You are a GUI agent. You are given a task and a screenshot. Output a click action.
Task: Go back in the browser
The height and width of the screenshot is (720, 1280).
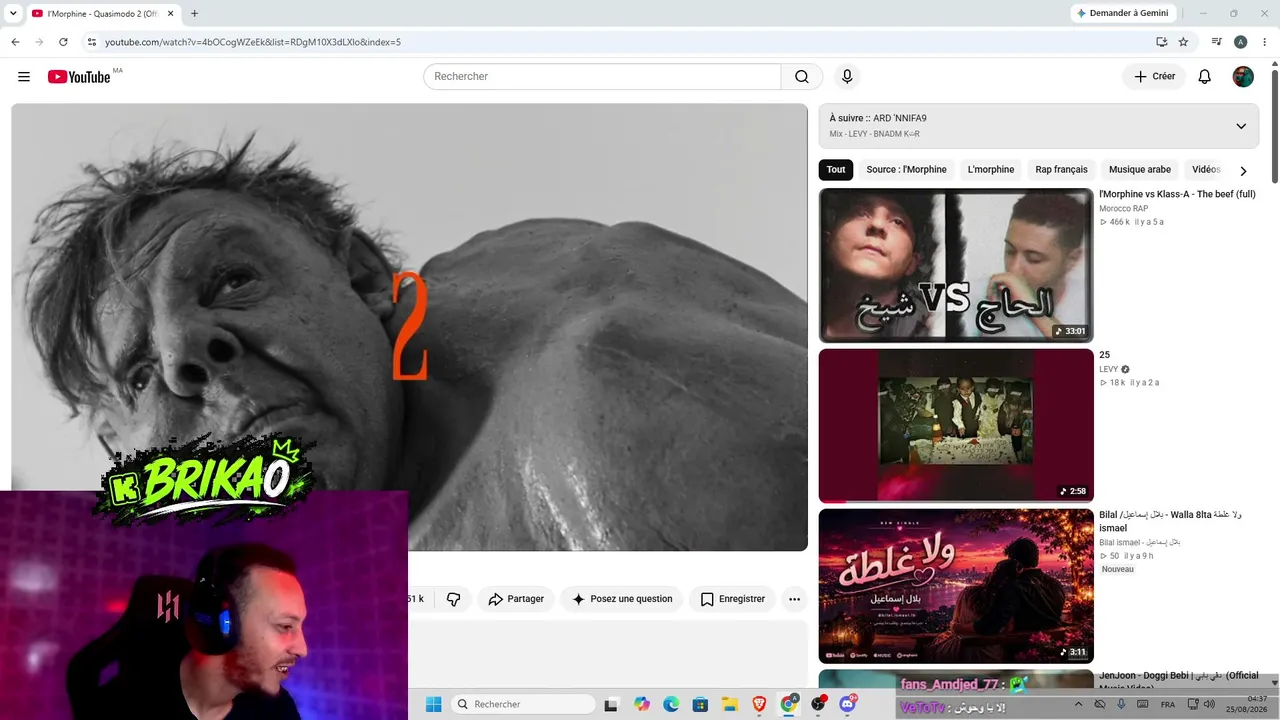(15, 42)
